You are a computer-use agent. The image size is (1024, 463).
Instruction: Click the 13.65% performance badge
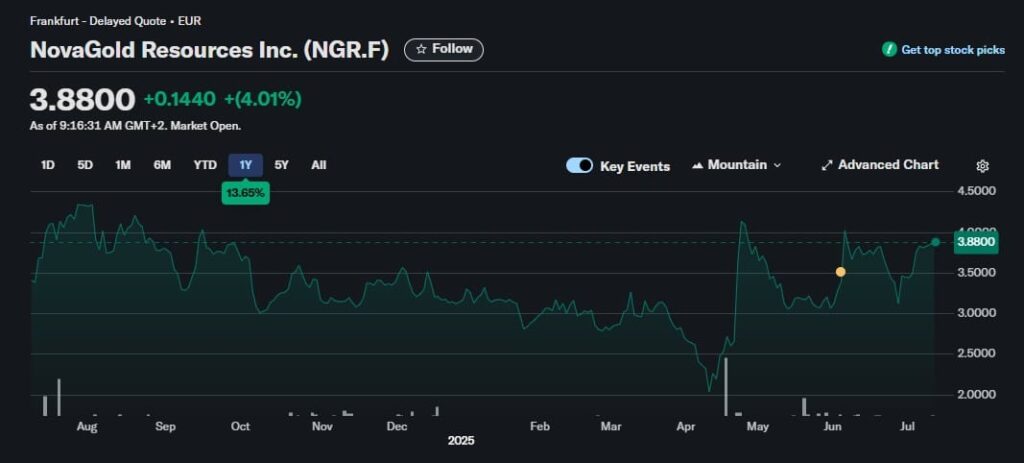tap(246, 194)
